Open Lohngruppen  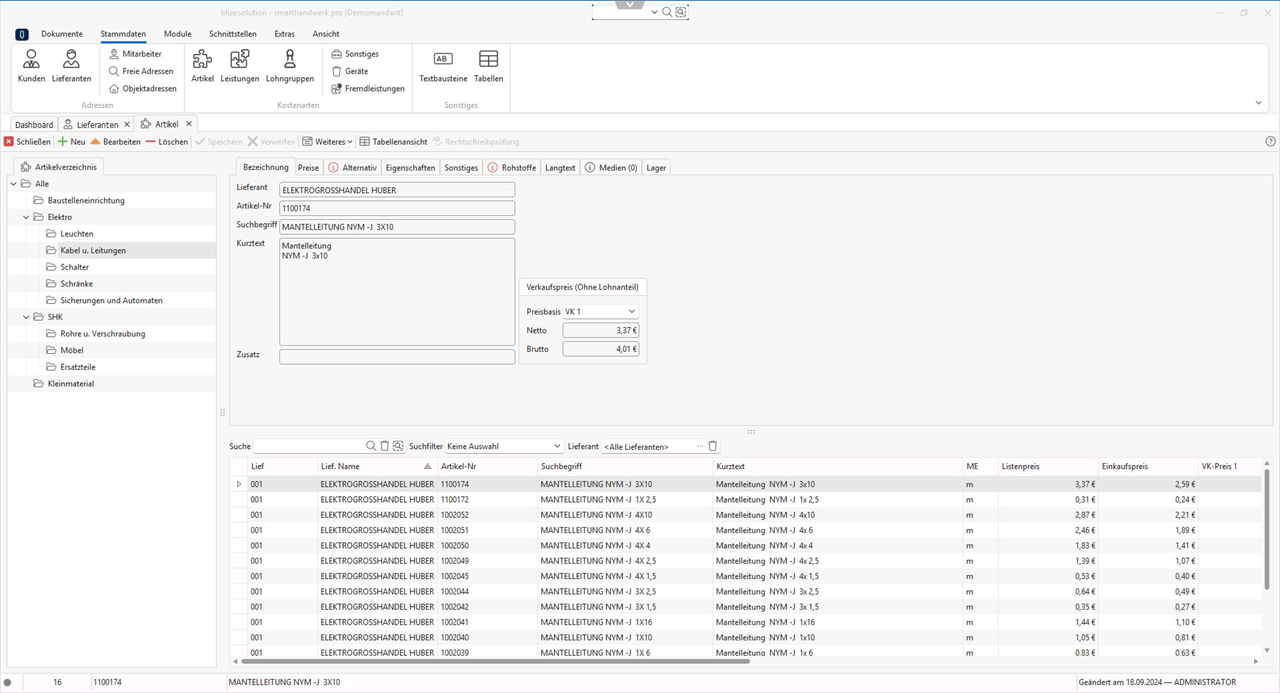click(x=290, y=65)
